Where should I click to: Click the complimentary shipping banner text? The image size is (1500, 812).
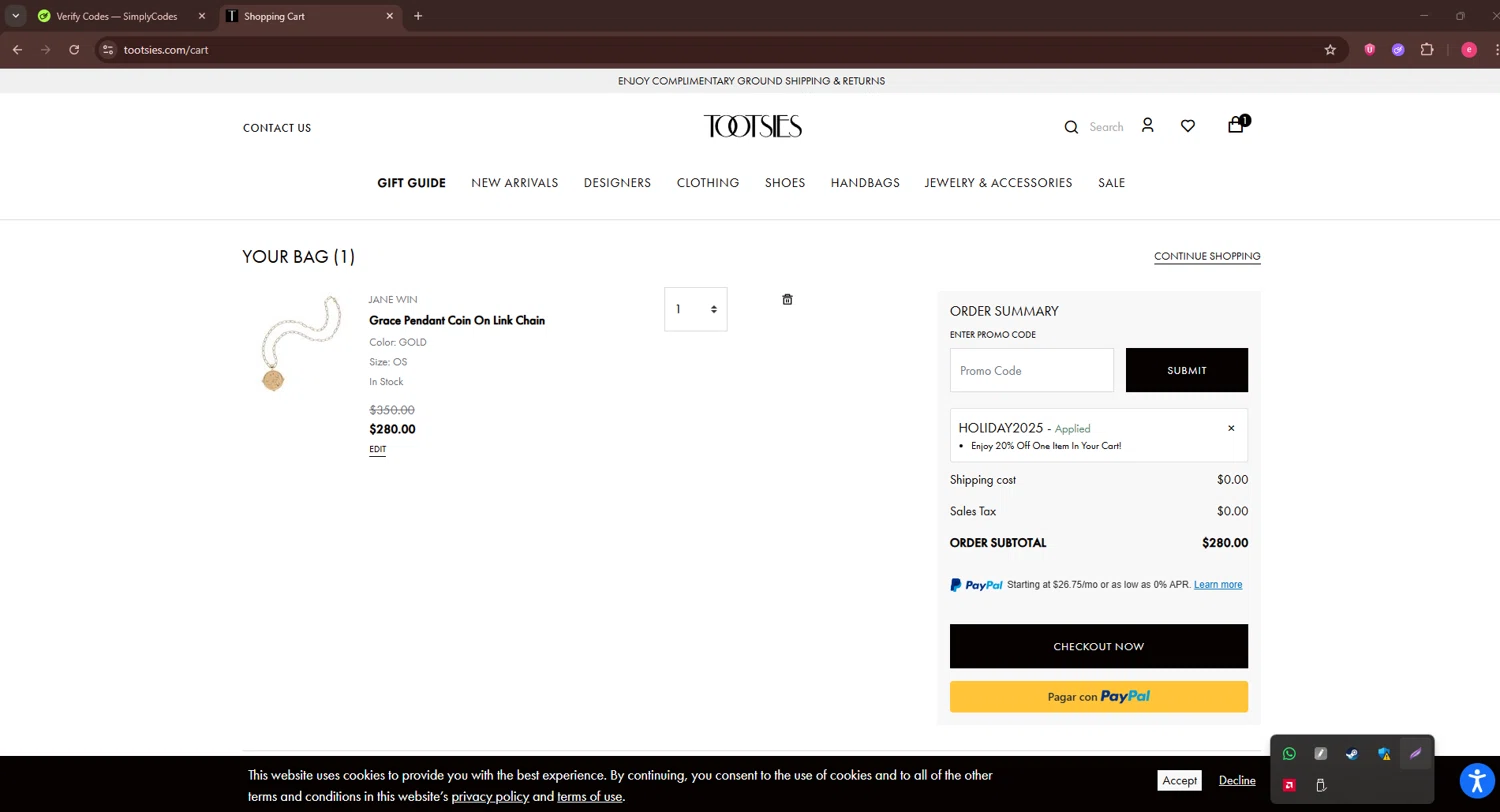pos(751,81)
